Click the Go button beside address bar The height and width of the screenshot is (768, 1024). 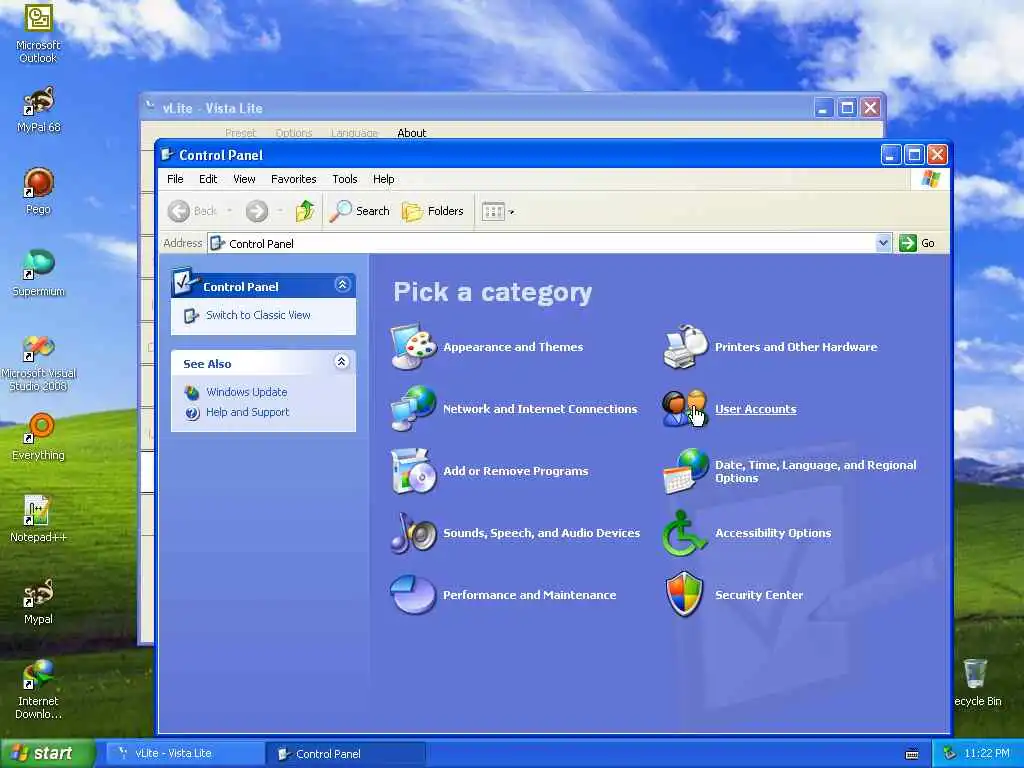(x=918, y=243)
